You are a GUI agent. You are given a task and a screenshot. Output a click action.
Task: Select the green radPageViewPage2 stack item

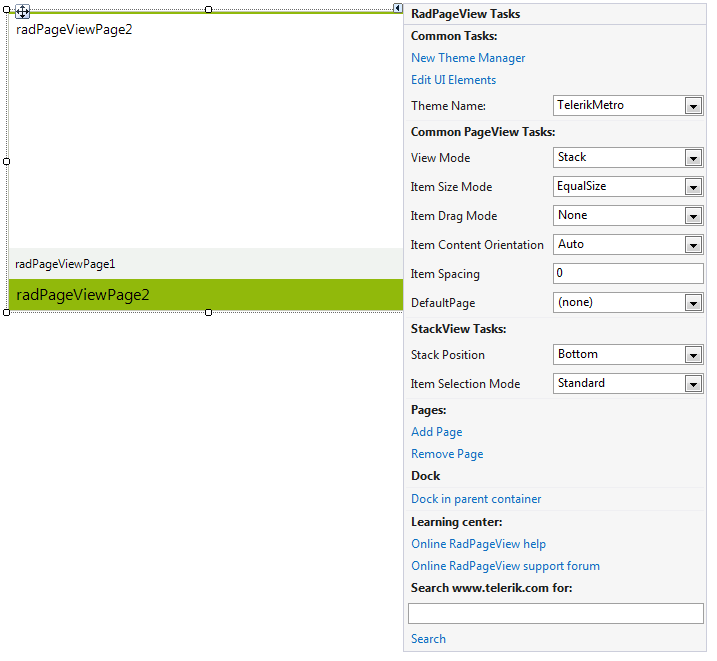click(206, 295)
